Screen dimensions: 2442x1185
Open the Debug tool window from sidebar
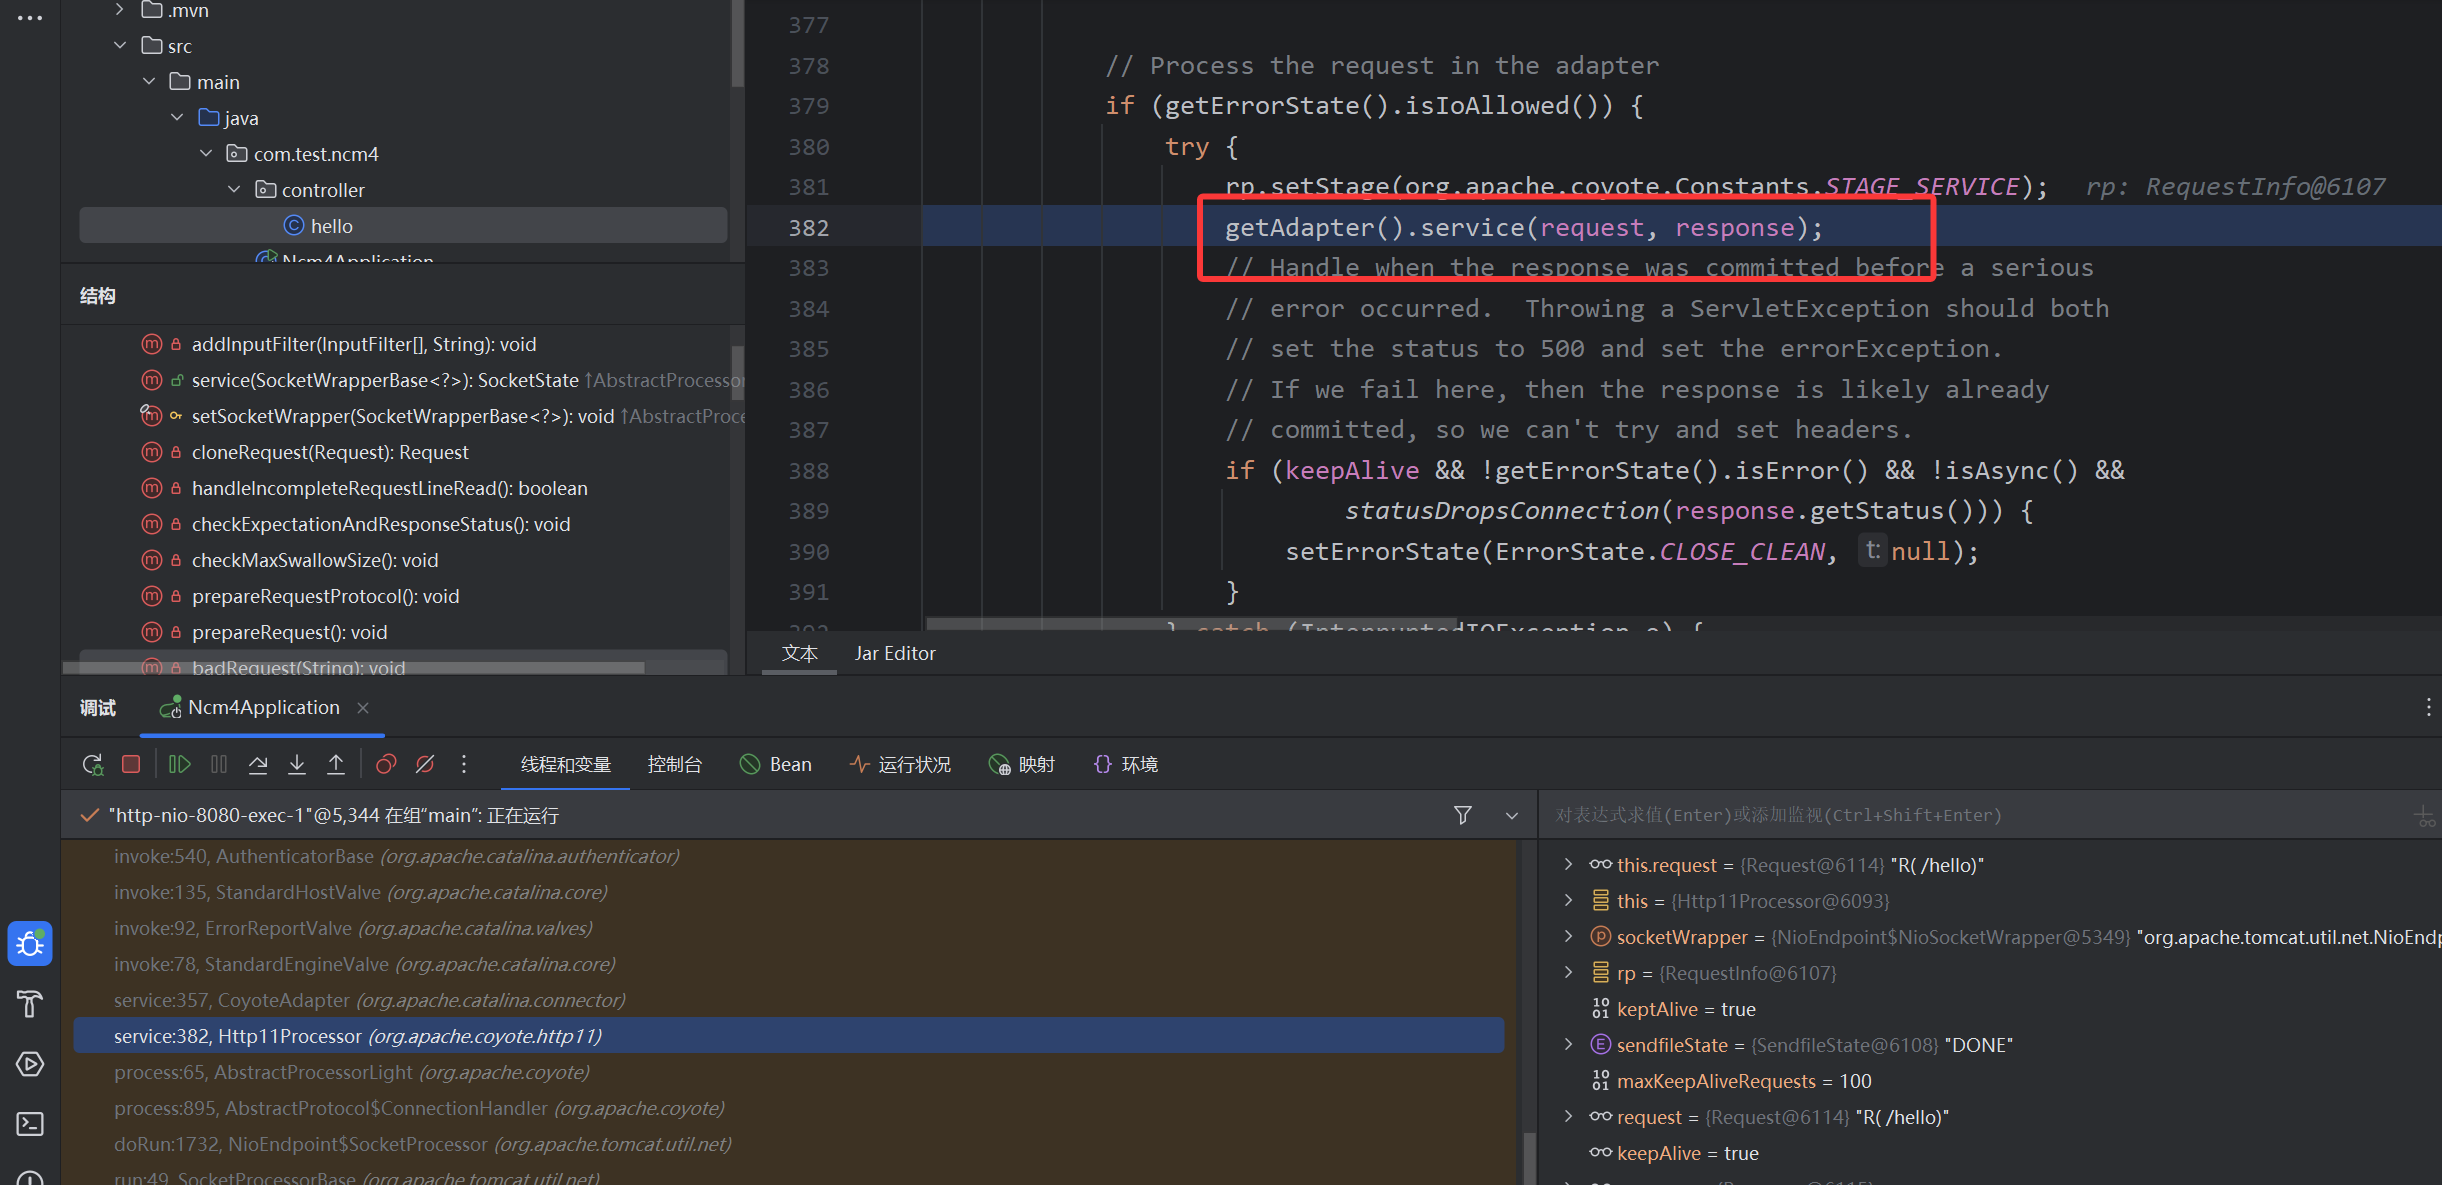coord(30,944)
